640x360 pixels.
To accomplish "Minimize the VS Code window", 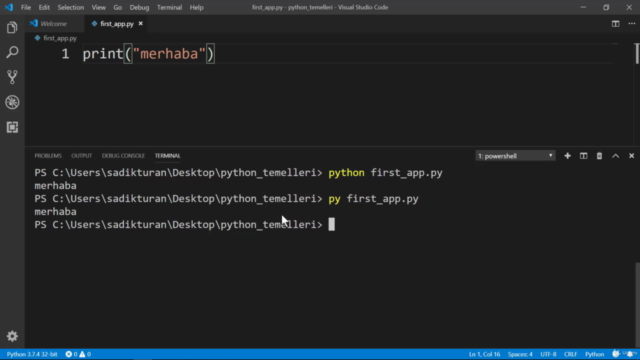I will point(583,7).
